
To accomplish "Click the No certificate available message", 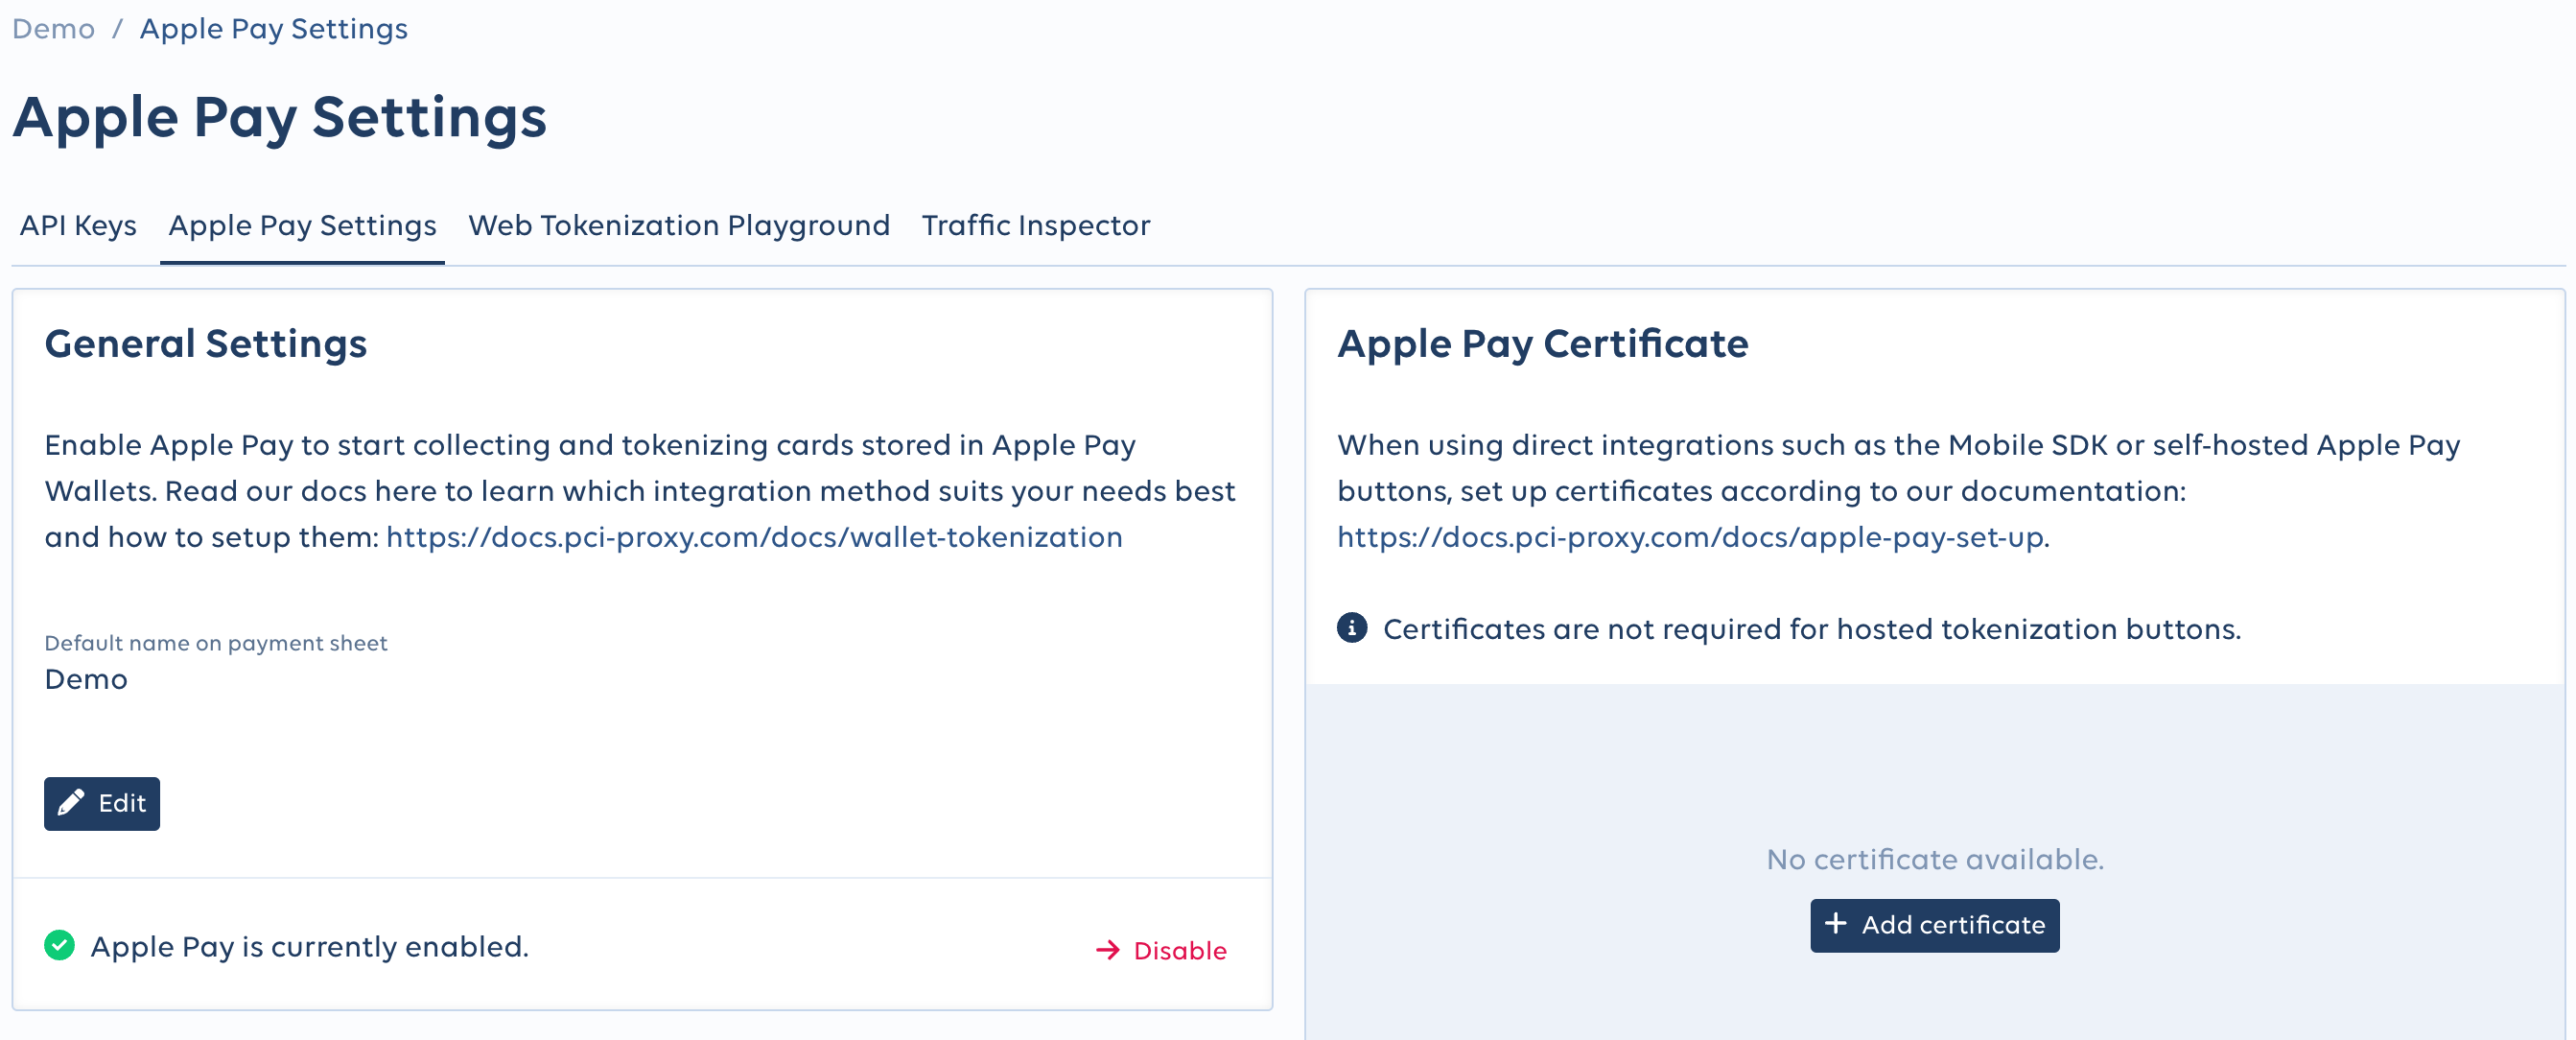I will [x=1934, y=859].
